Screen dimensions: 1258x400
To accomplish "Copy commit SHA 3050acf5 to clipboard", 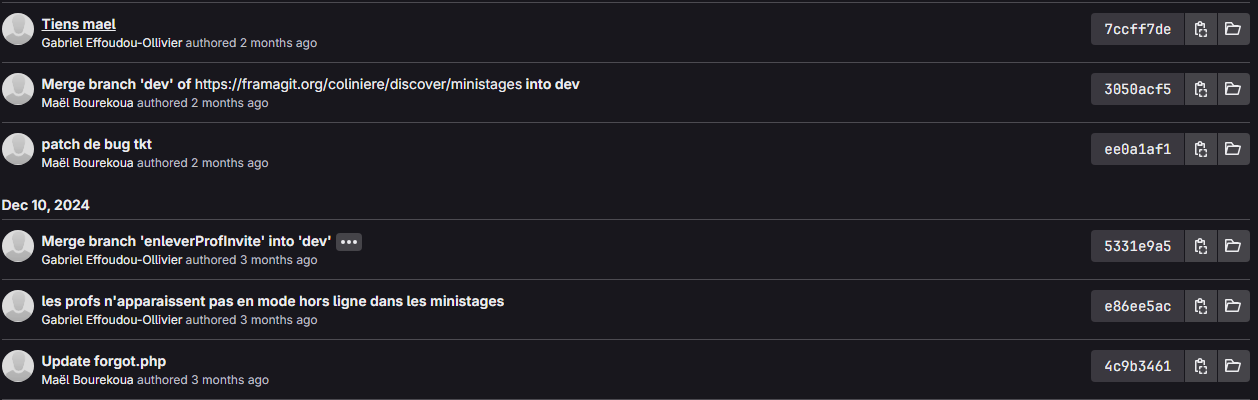I will point(1200,89).
